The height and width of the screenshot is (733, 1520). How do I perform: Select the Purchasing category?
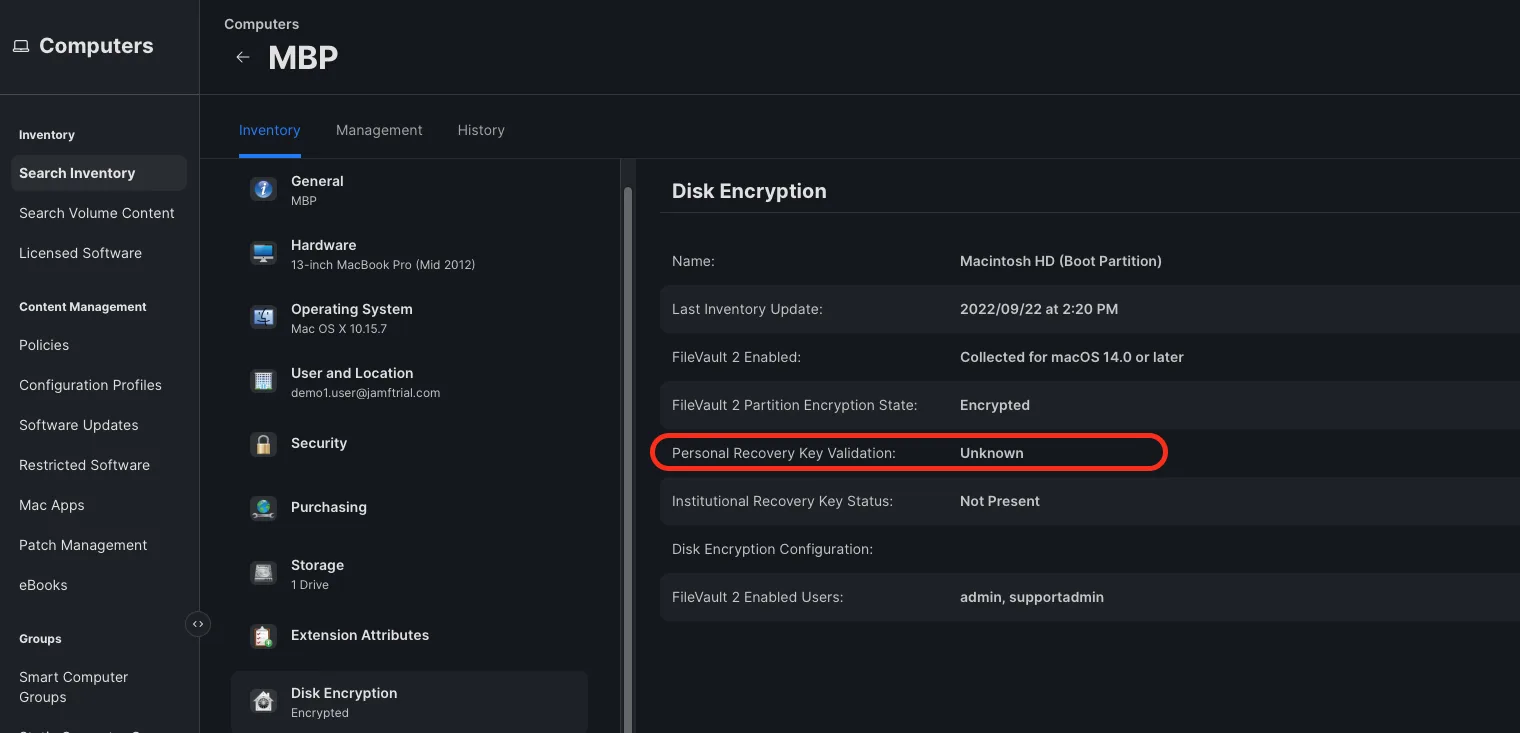(409, 508)
